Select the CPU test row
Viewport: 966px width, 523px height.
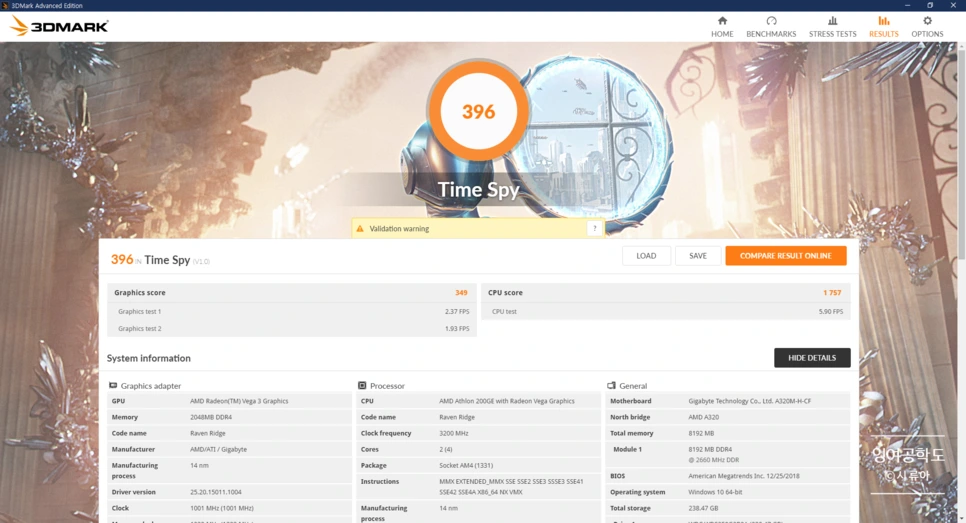tap(666, 312)
